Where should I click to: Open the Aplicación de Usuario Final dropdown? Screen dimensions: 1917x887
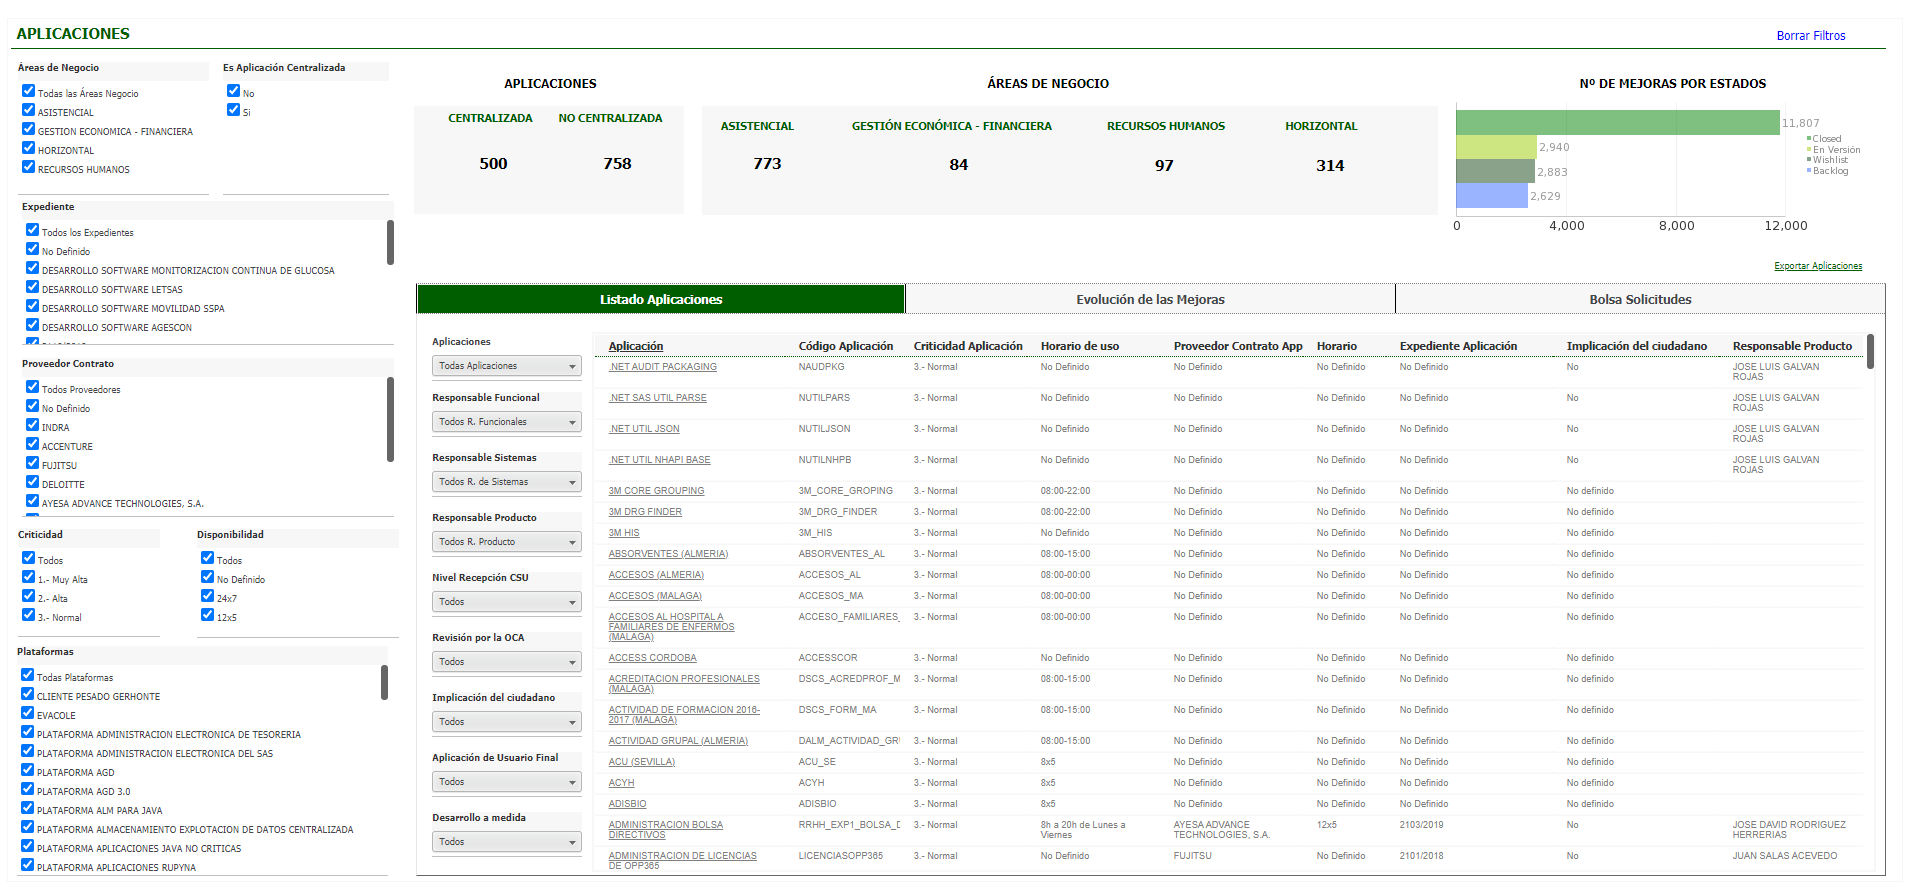[x=507, y=782]
